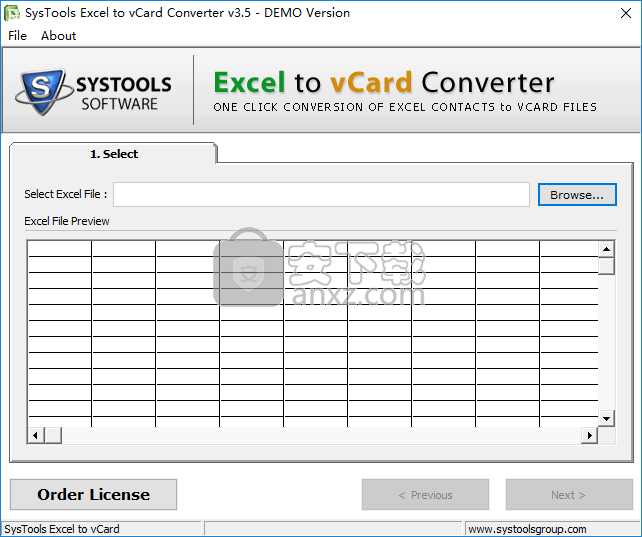642x537 pixels.
Task: Click the horizontal scrollbar left arrow
Action: (x=36, y=435)
